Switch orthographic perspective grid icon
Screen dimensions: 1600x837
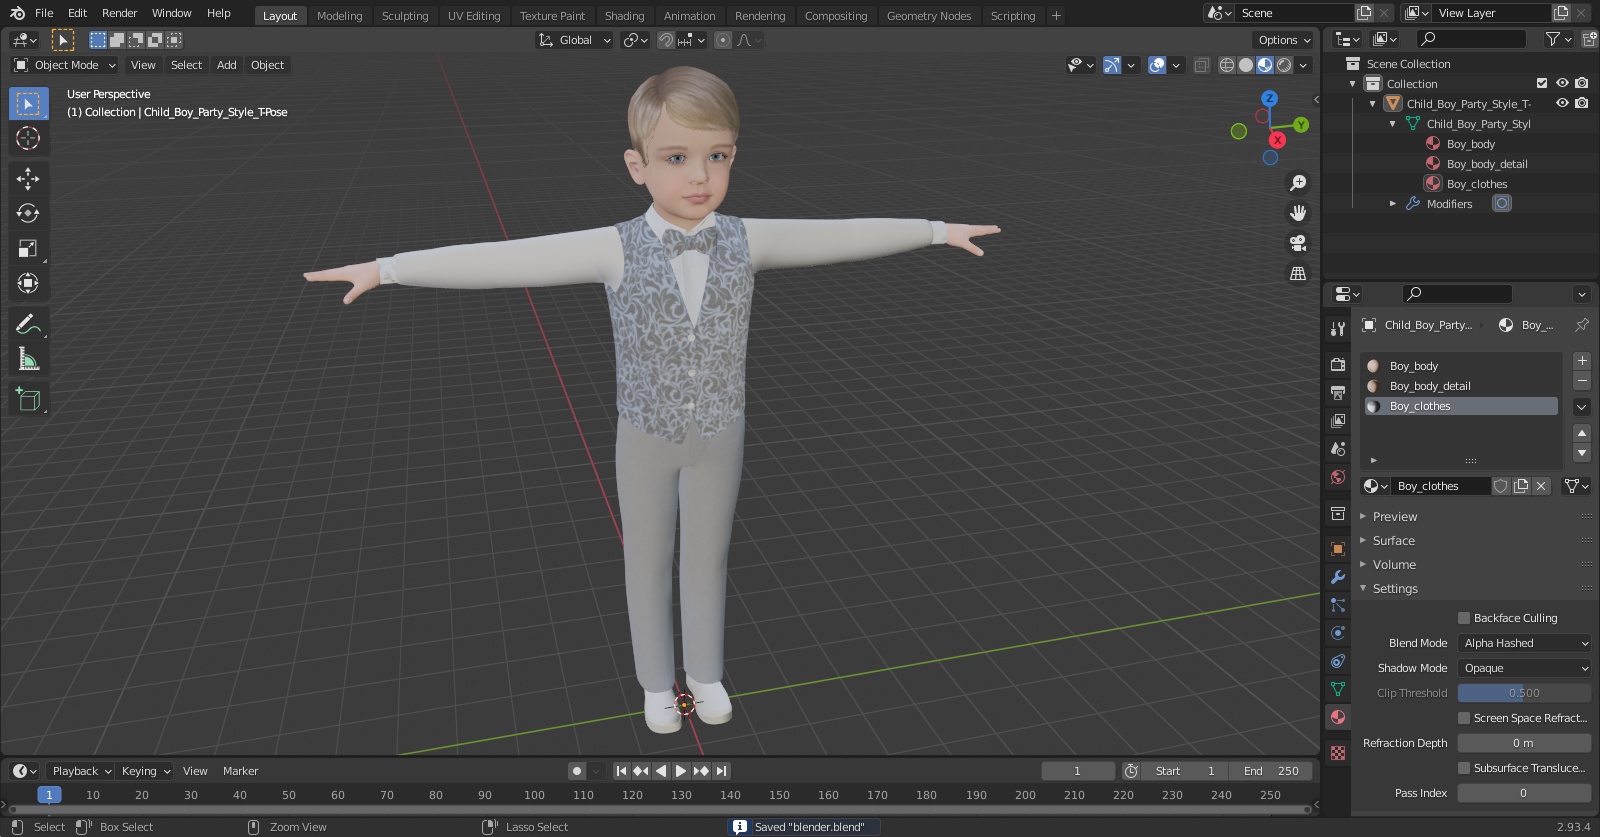[1298, 273]
